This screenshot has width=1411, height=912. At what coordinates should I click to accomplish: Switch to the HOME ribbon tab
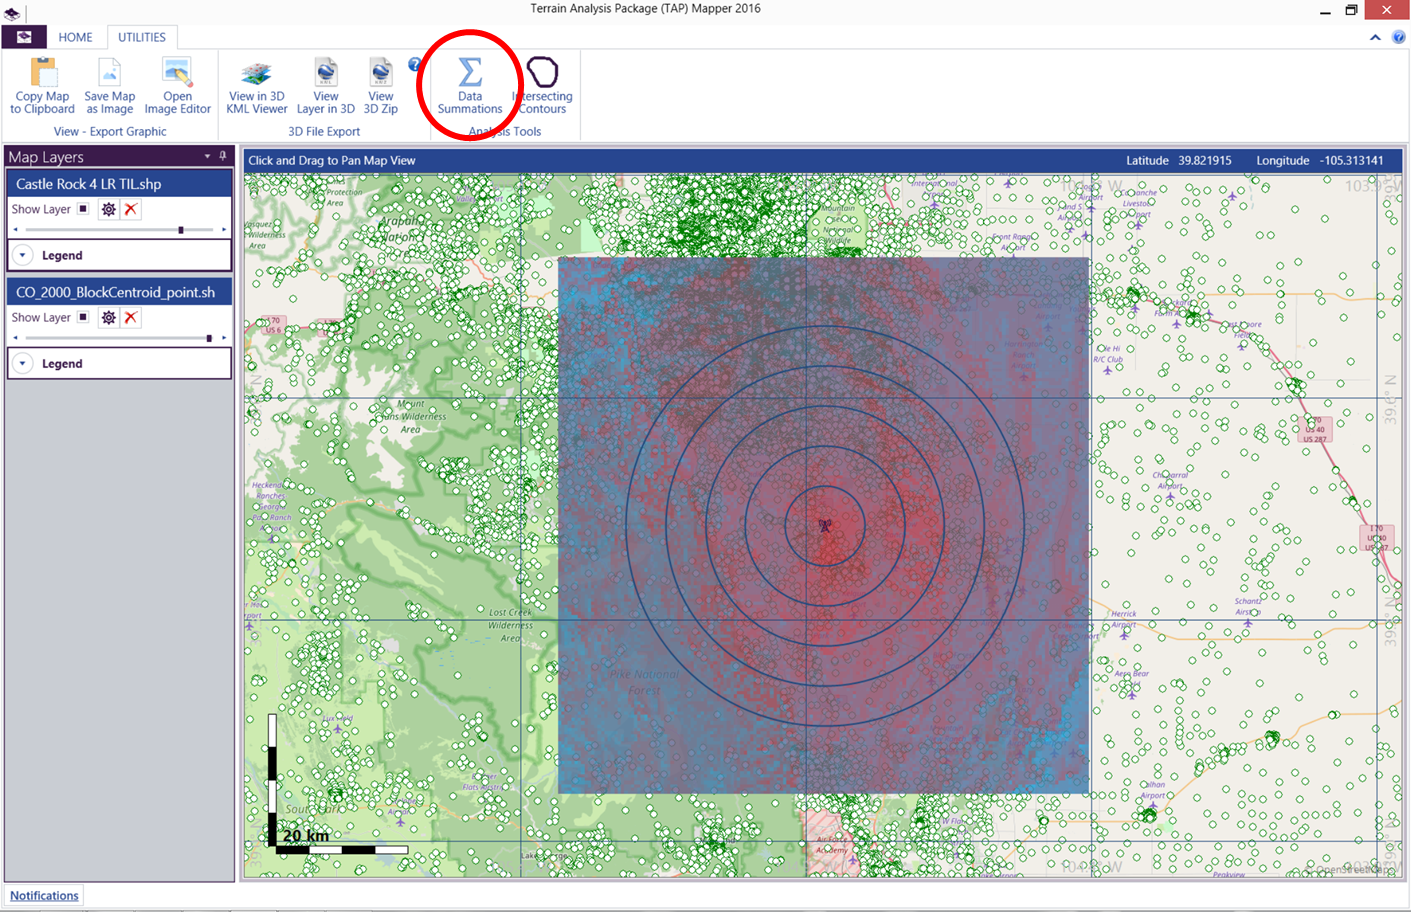tap(75, 37)
